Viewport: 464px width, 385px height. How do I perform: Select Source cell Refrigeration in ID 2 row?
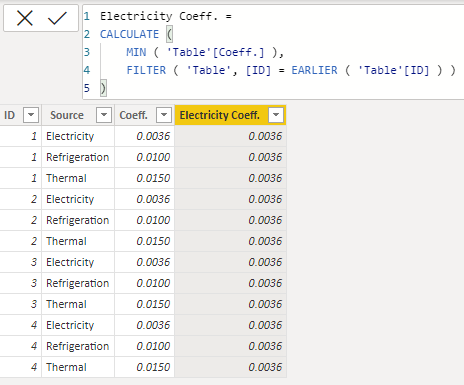coord(78,220)
